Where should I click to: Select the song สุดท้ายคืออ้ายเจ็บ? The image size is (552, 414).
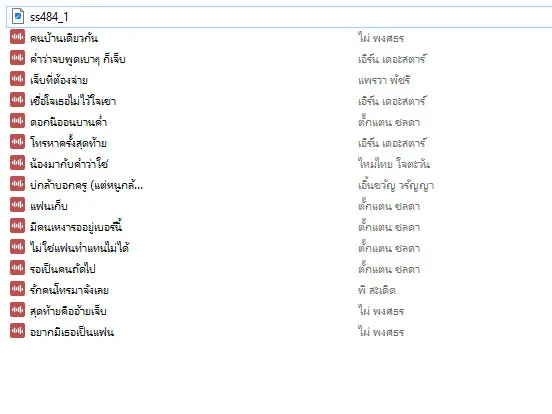click(x=68, y=311)
